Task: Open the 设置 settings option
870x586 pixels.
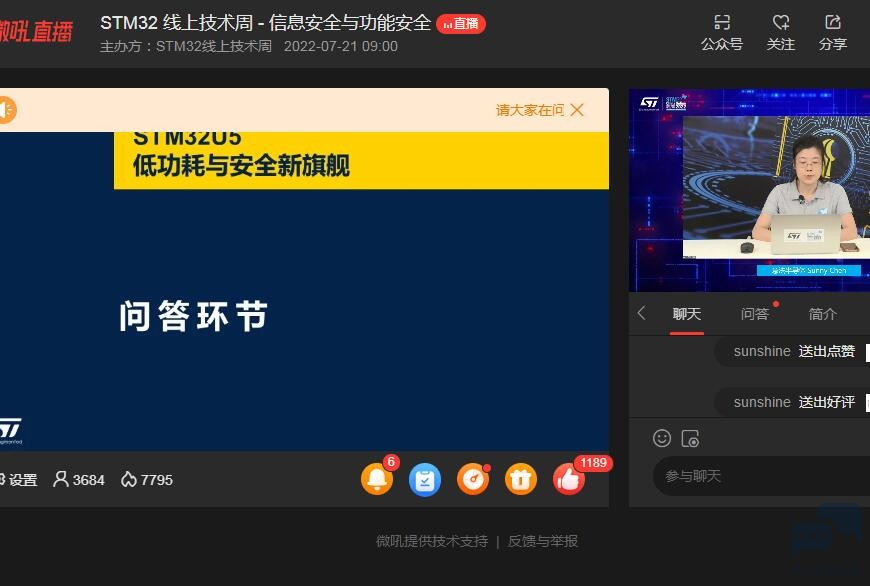Action: (18, 479)
